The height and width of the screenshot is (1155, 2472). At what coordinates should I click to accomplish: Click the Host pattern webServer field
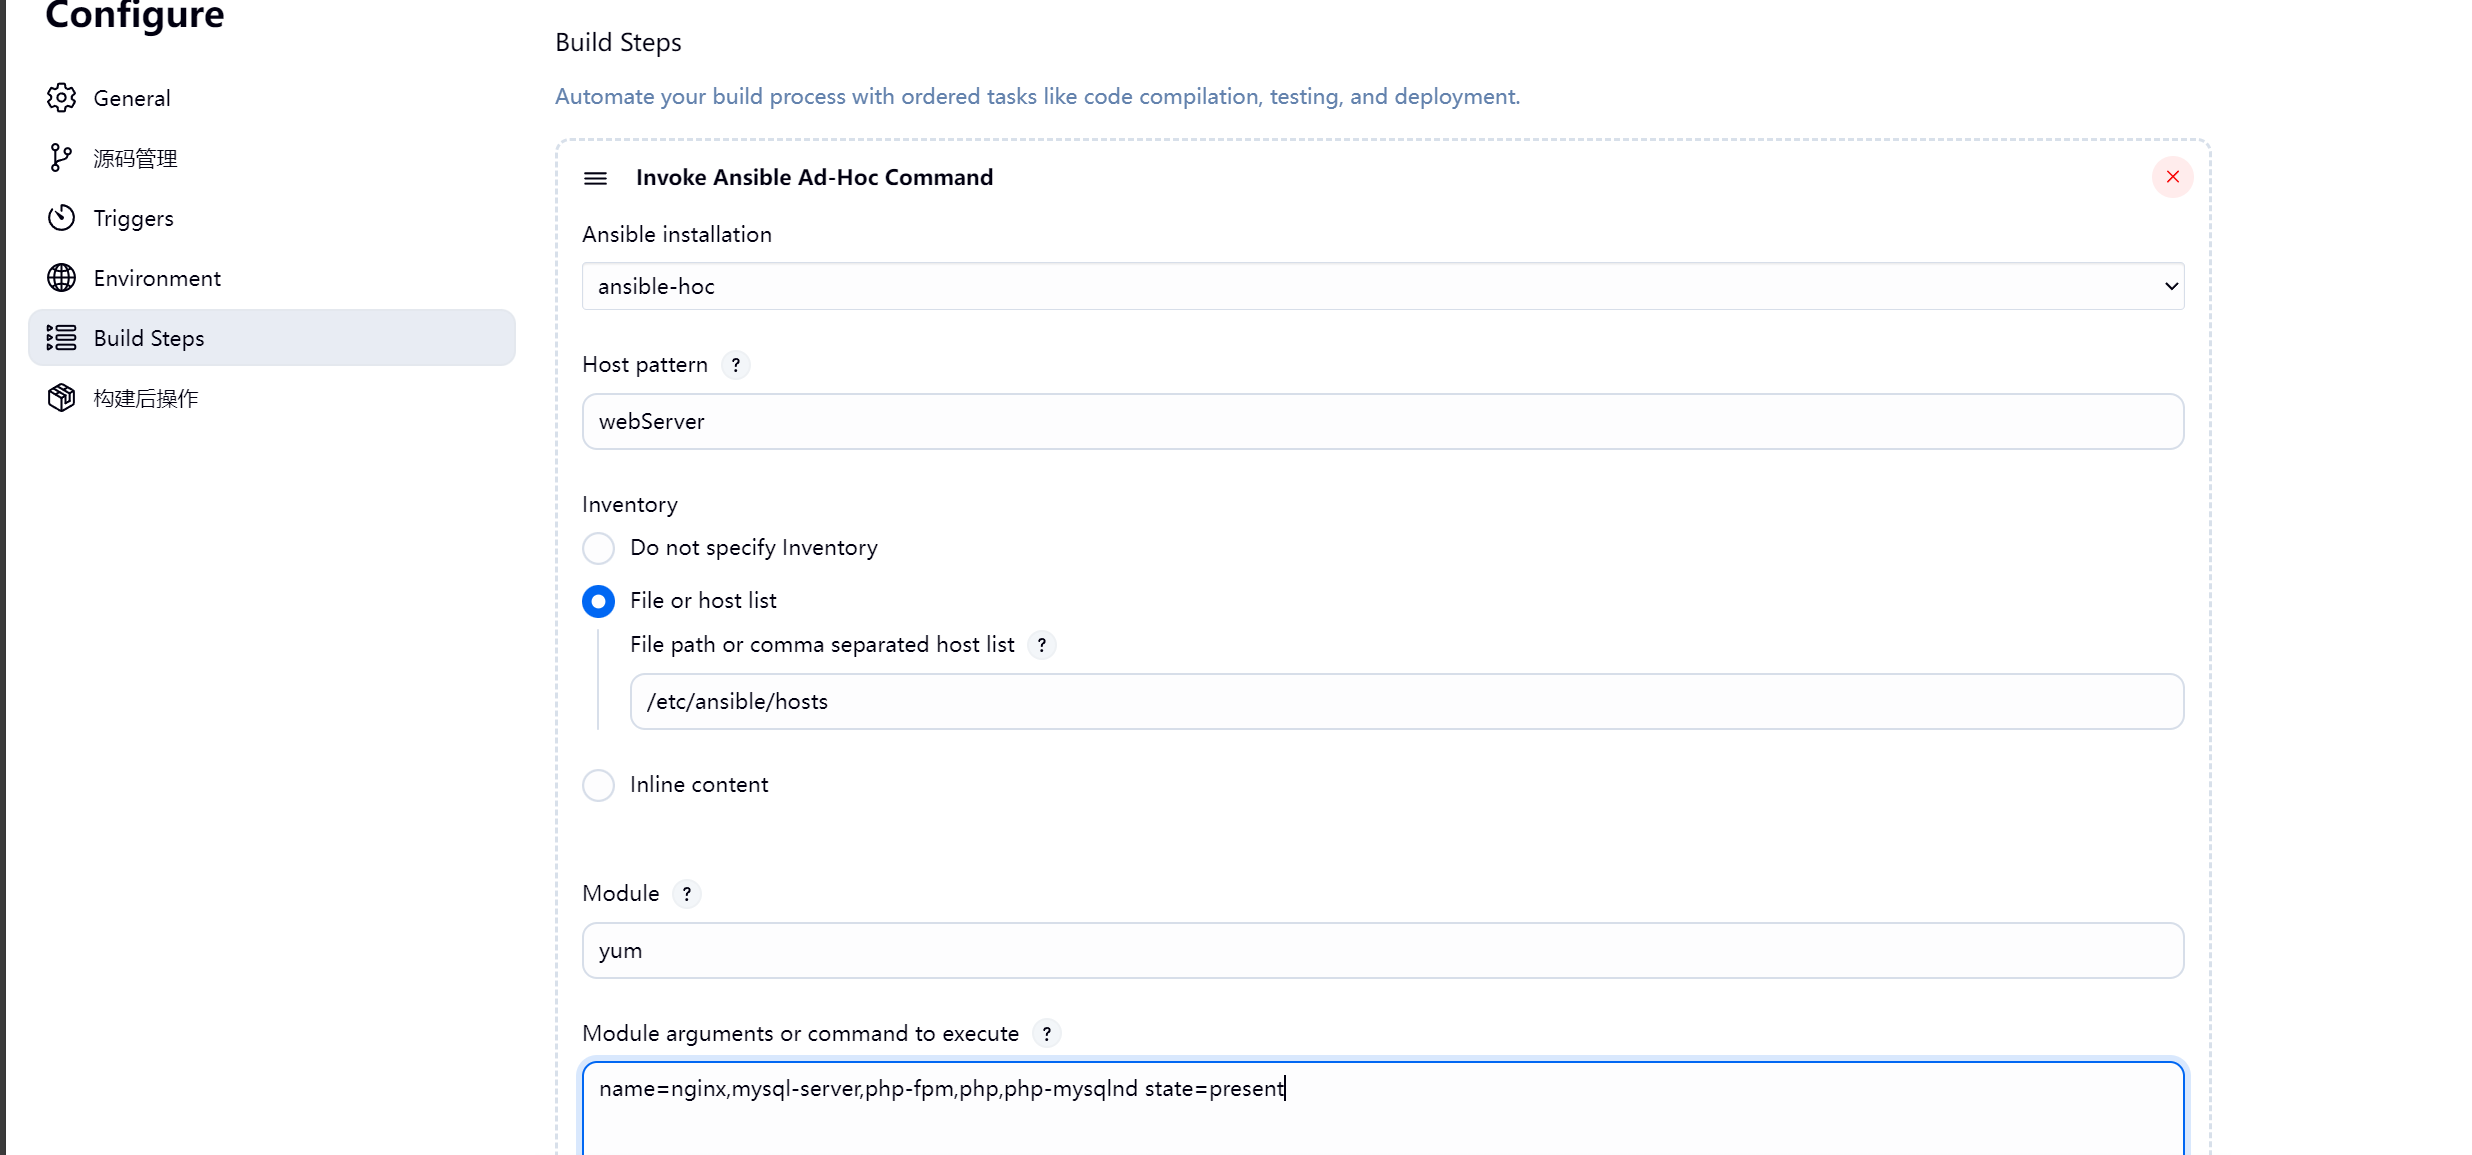pos(1383,421)
